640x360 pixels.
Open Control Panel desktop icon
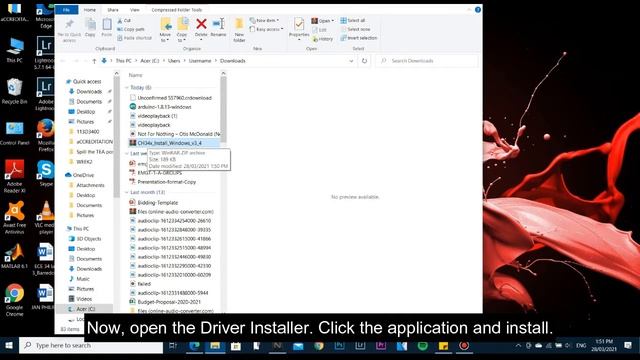coord(15,133)
